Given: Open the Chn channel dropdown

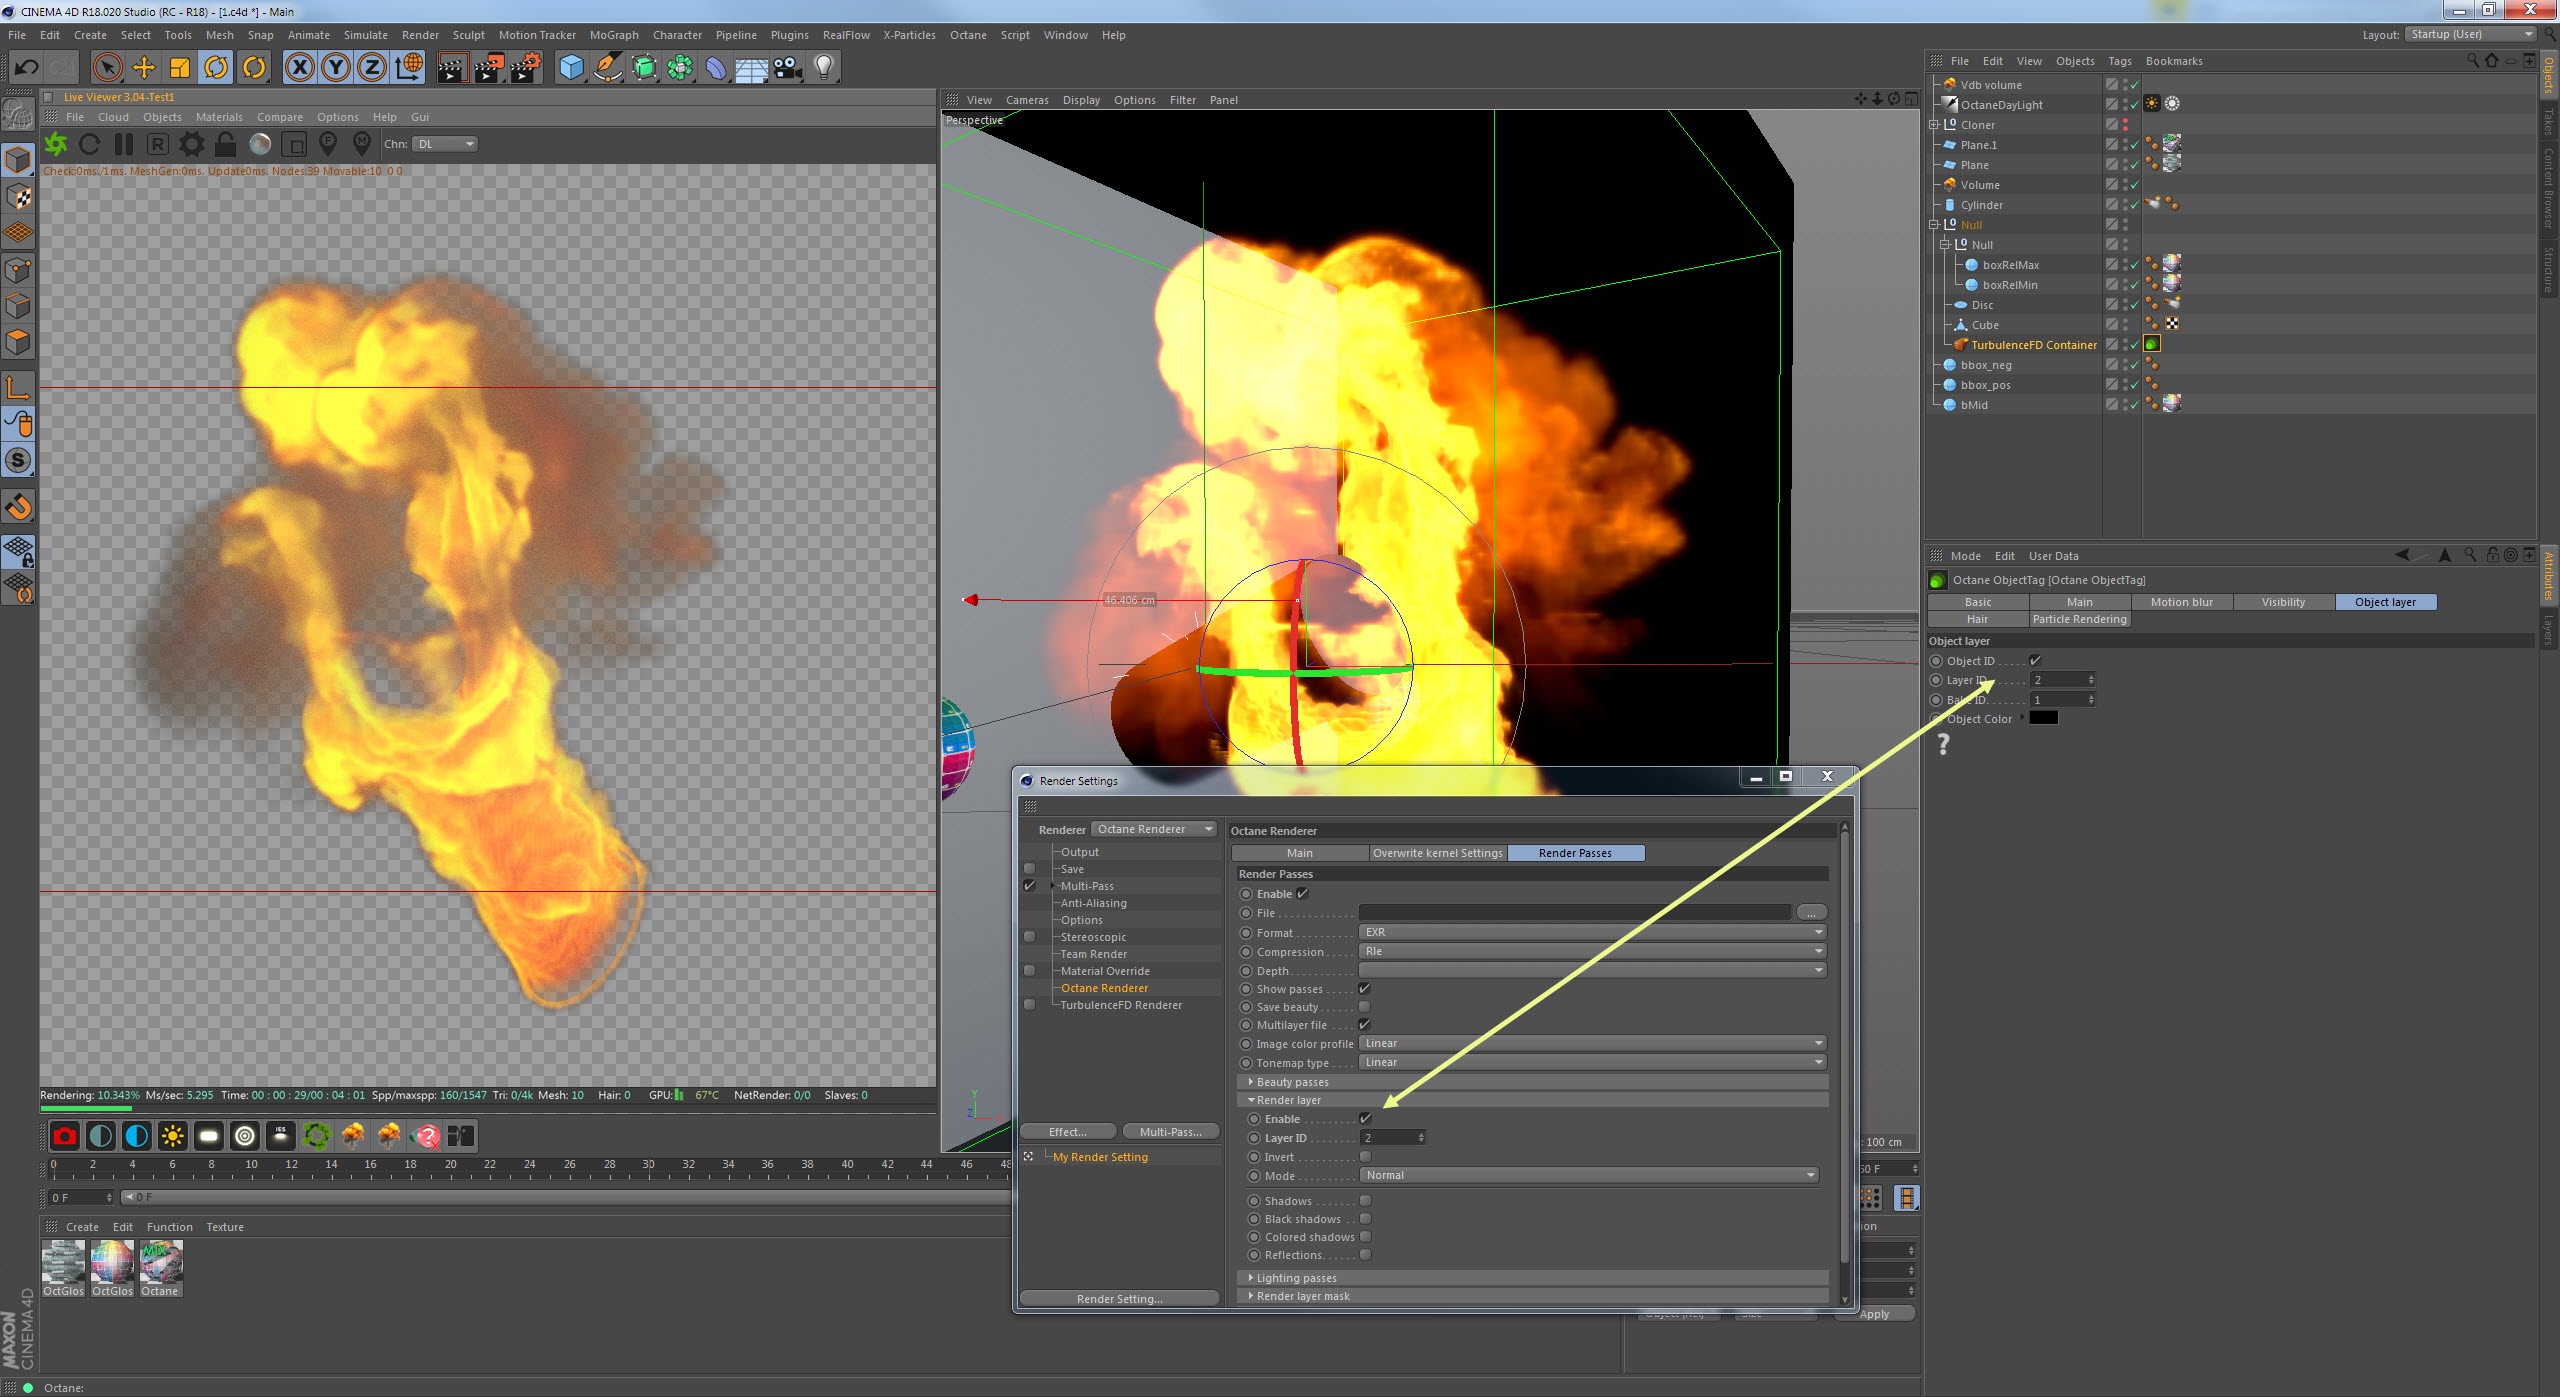Looking at the screenshot, I should 445,144.
